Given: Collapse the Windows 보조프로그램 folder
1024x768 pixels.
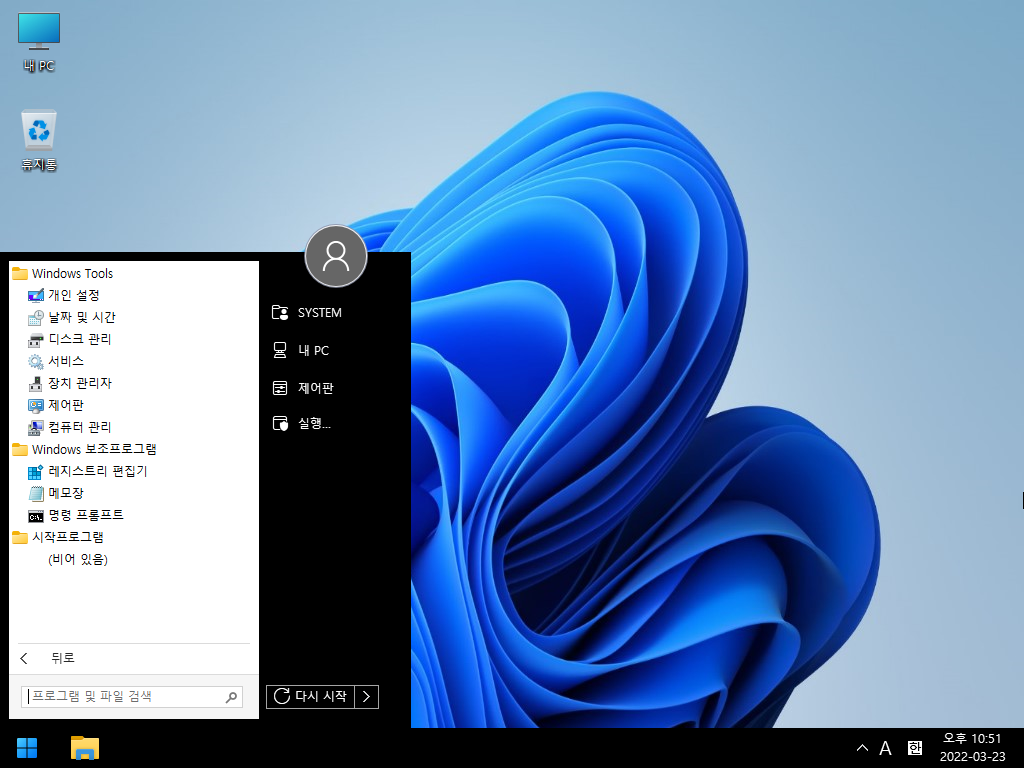Looking at the screenshot, I should [84, 449].
